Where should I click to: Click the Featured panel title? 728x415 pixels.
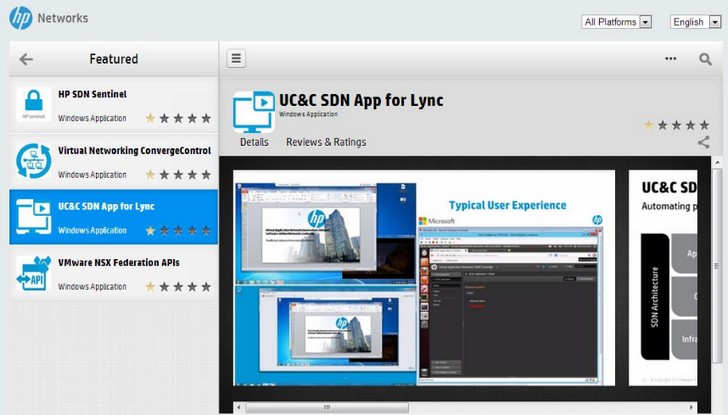(x=114, y=59)
